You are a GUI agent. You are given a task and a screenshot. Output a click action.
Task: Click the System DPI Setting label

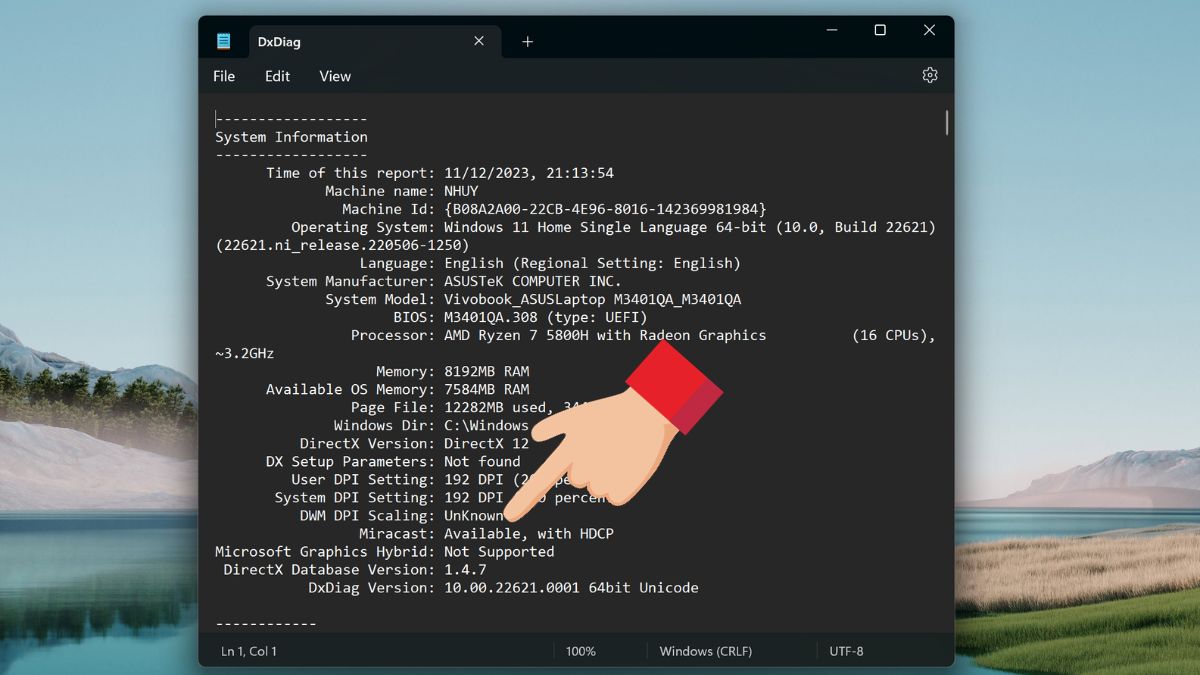[355, 497]
